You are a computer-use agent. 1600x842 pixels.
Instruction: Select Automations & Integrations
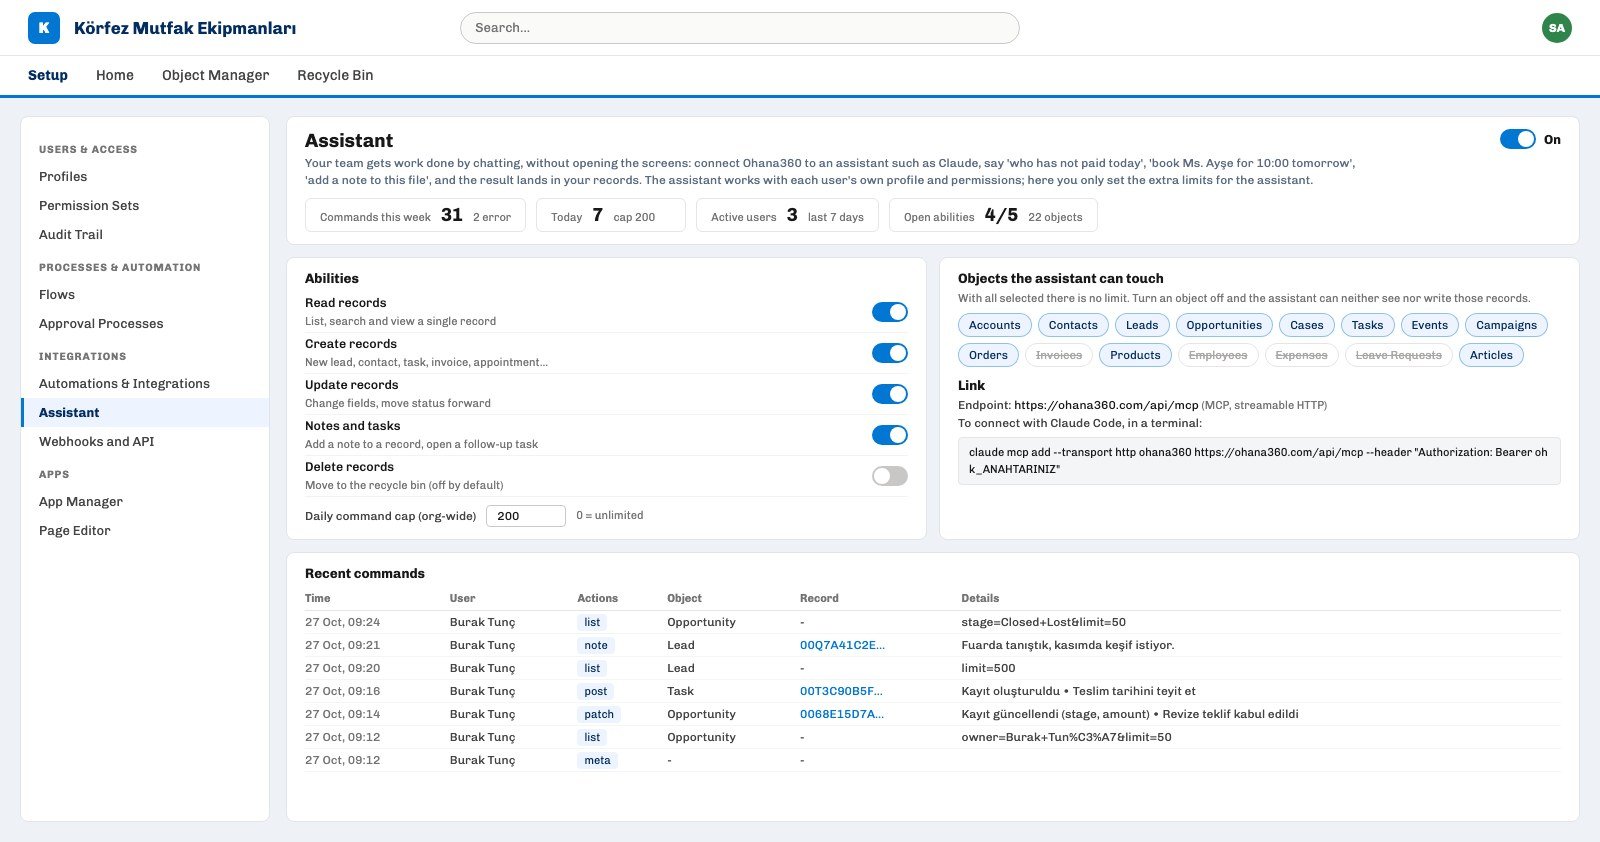coord(145,384)
